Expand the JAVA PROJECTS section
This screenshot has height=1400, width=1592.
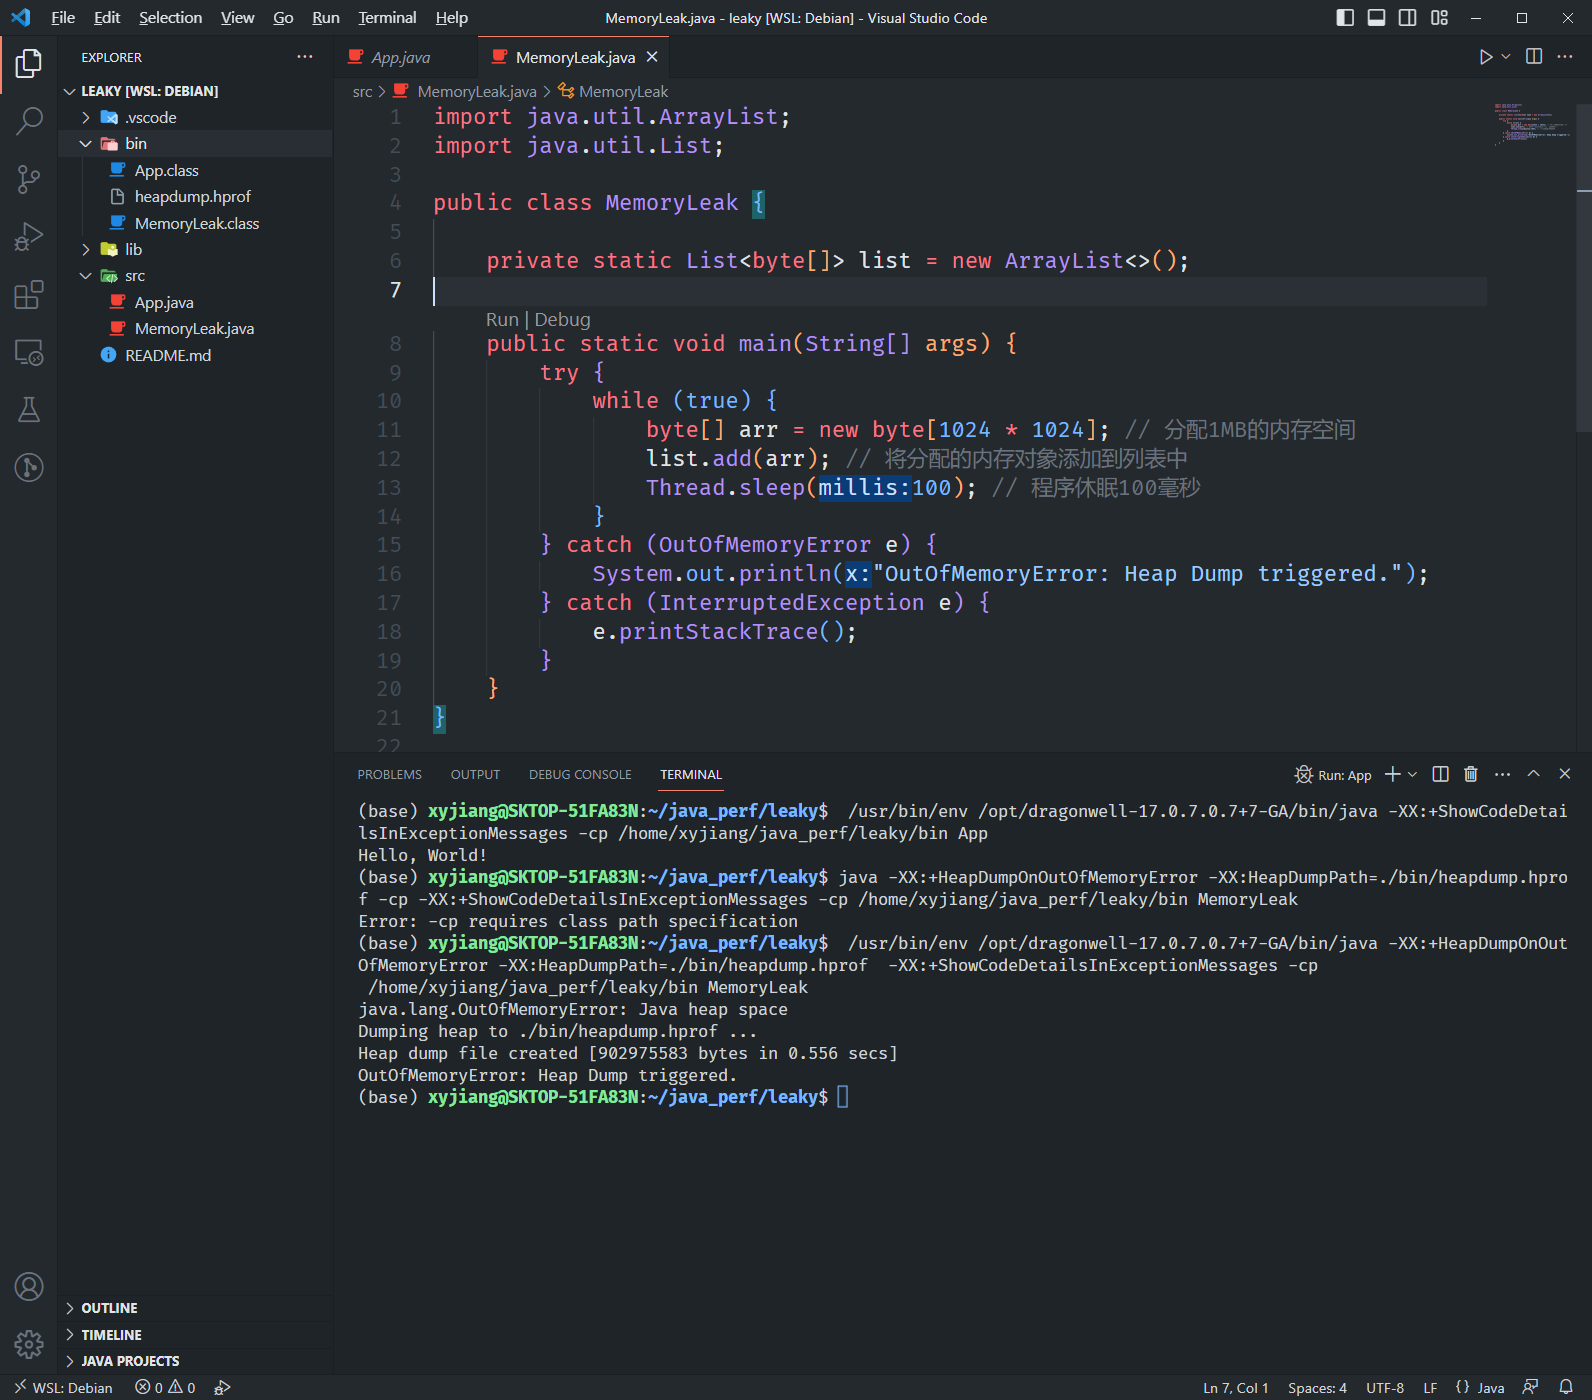[x=195, y=1361]
